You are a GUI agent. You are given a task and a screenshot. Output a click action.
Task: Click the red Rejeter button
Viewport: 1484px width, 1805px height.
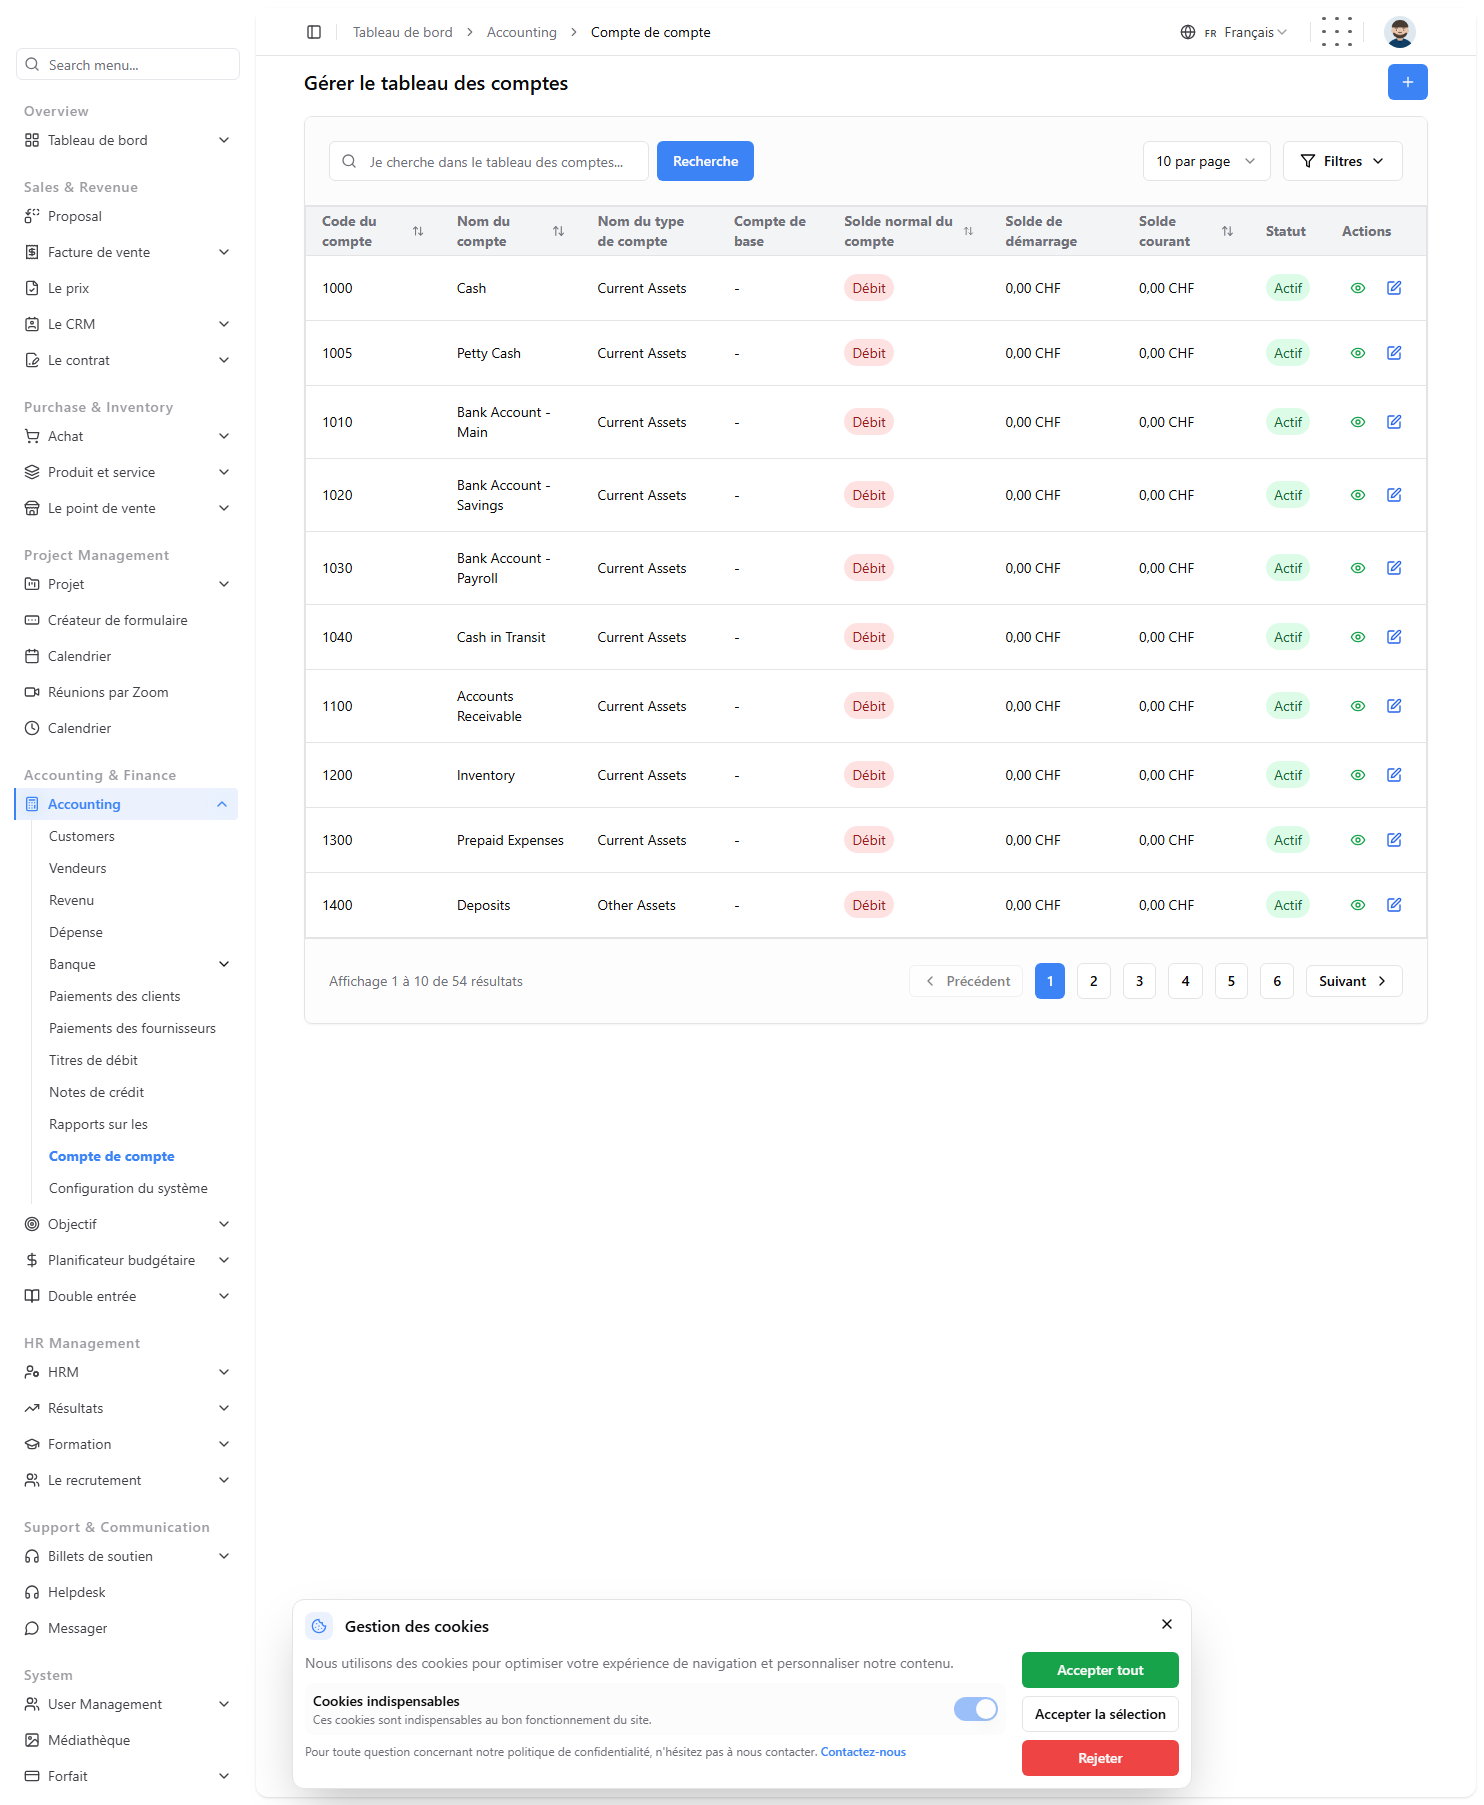tap(1100, 1758)
